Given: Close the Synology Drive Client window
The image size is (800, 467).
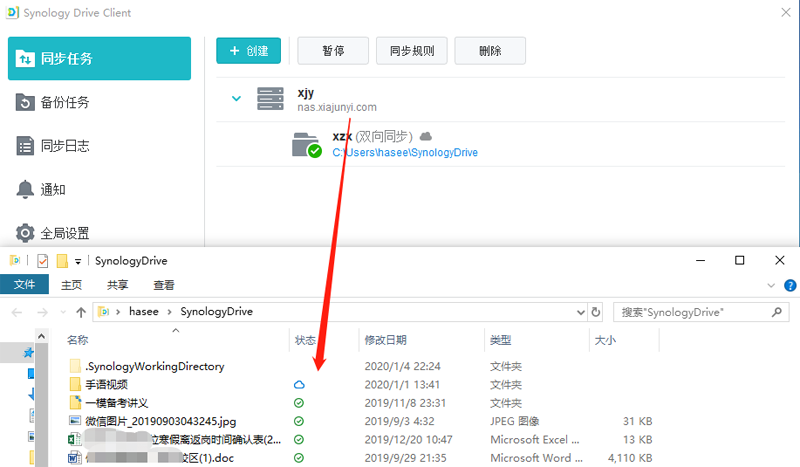Looking at the screenshot, I should click(x=786, y=13).
